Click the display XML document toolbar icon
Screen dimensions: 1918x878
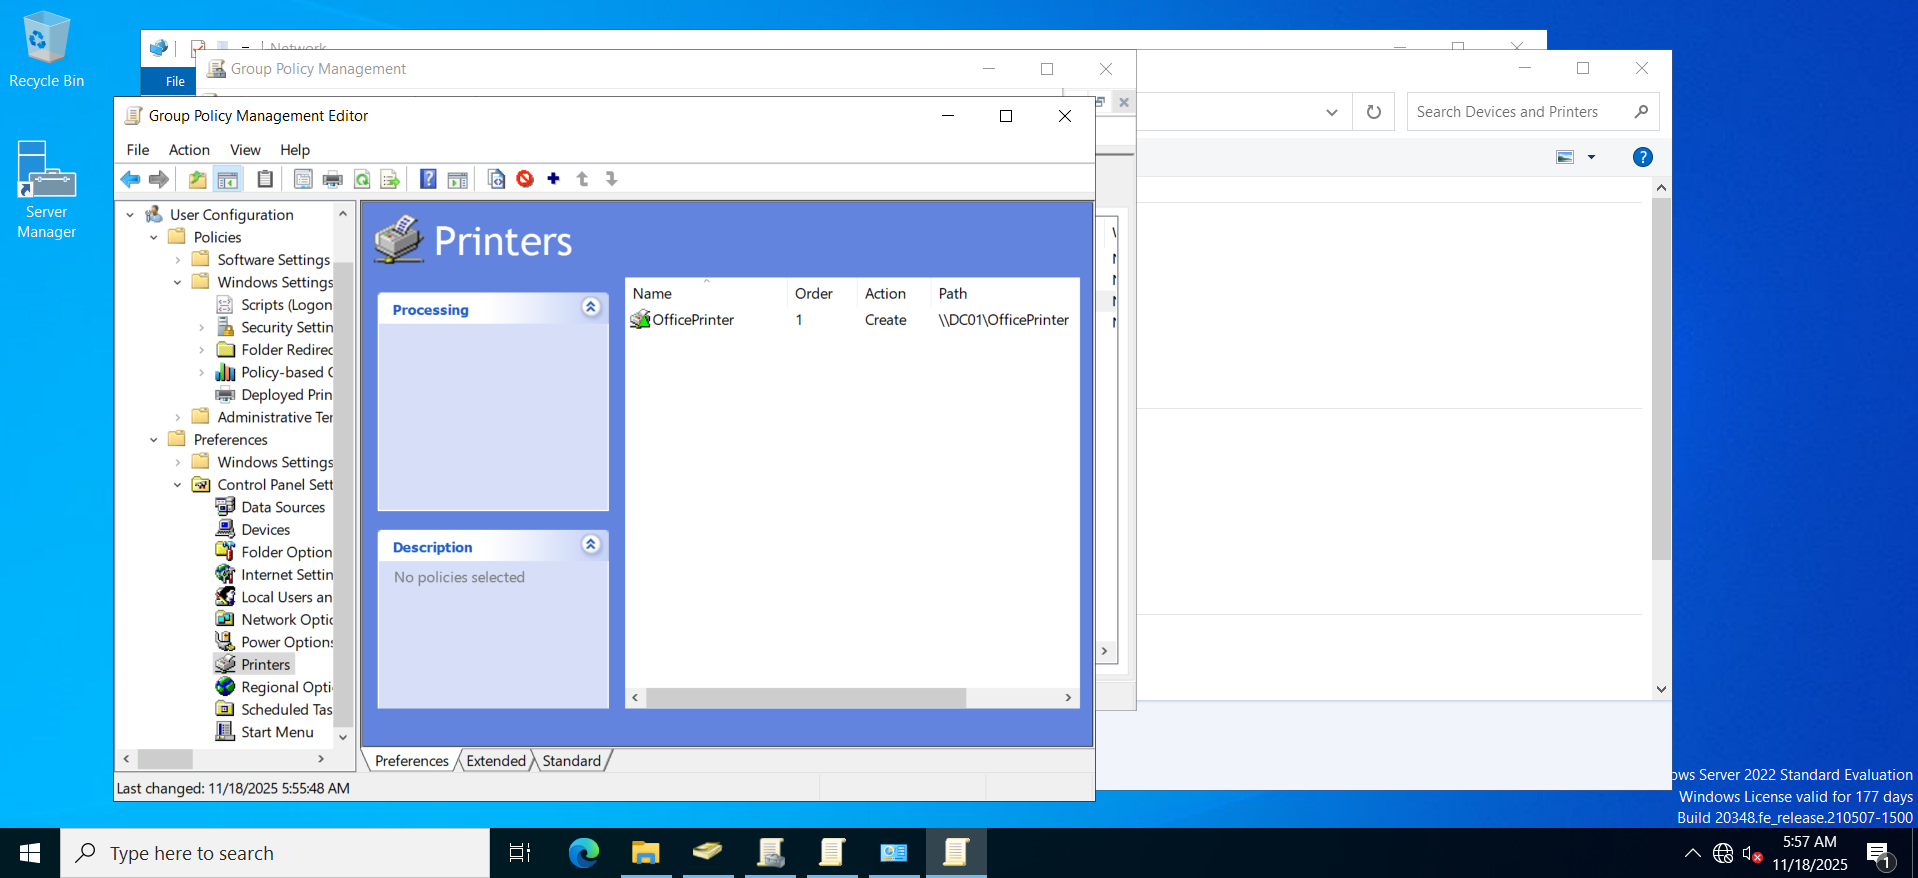(x=496, y=179)
